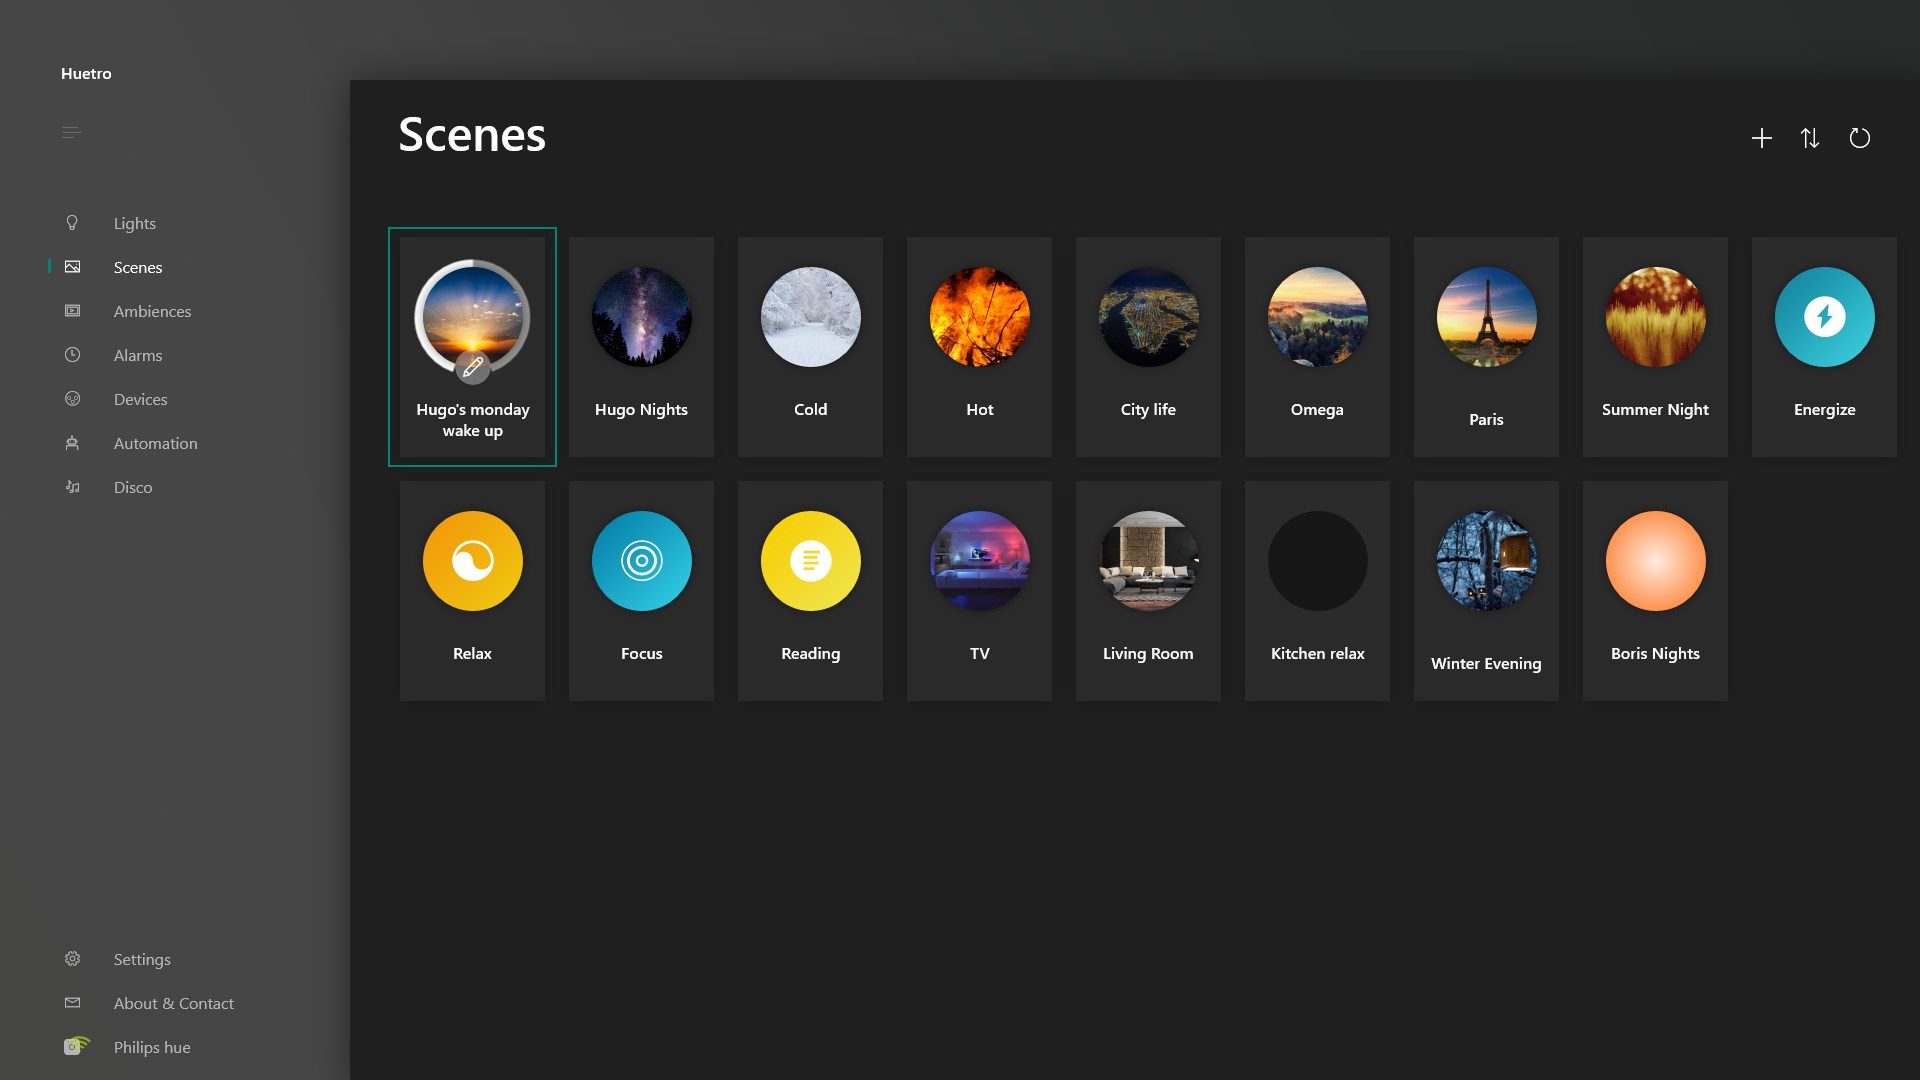Image resolution: width=1920 pixels, height=1080 pixels.
Task: Open the Automation section
Action: pos(155,443)
